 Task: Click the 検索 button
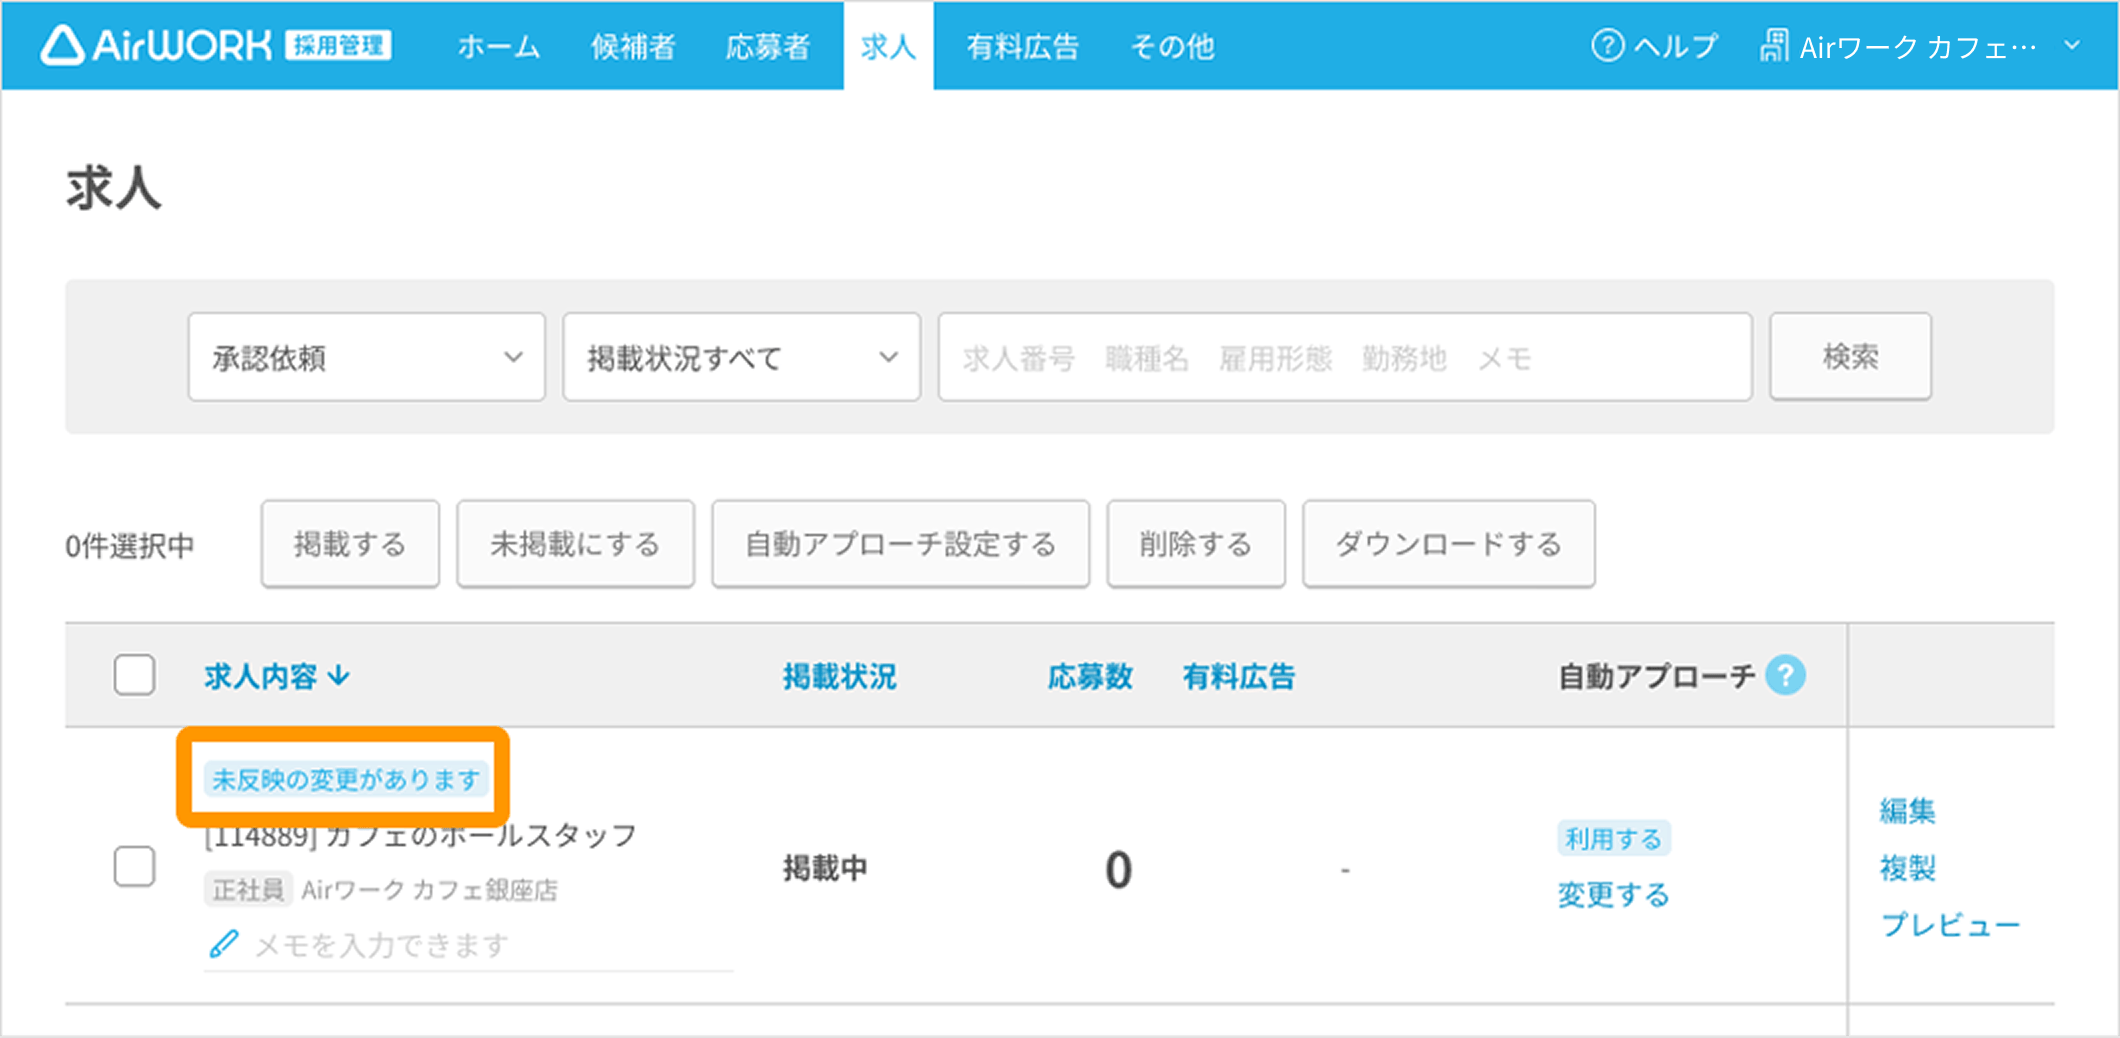(1850, 357)
